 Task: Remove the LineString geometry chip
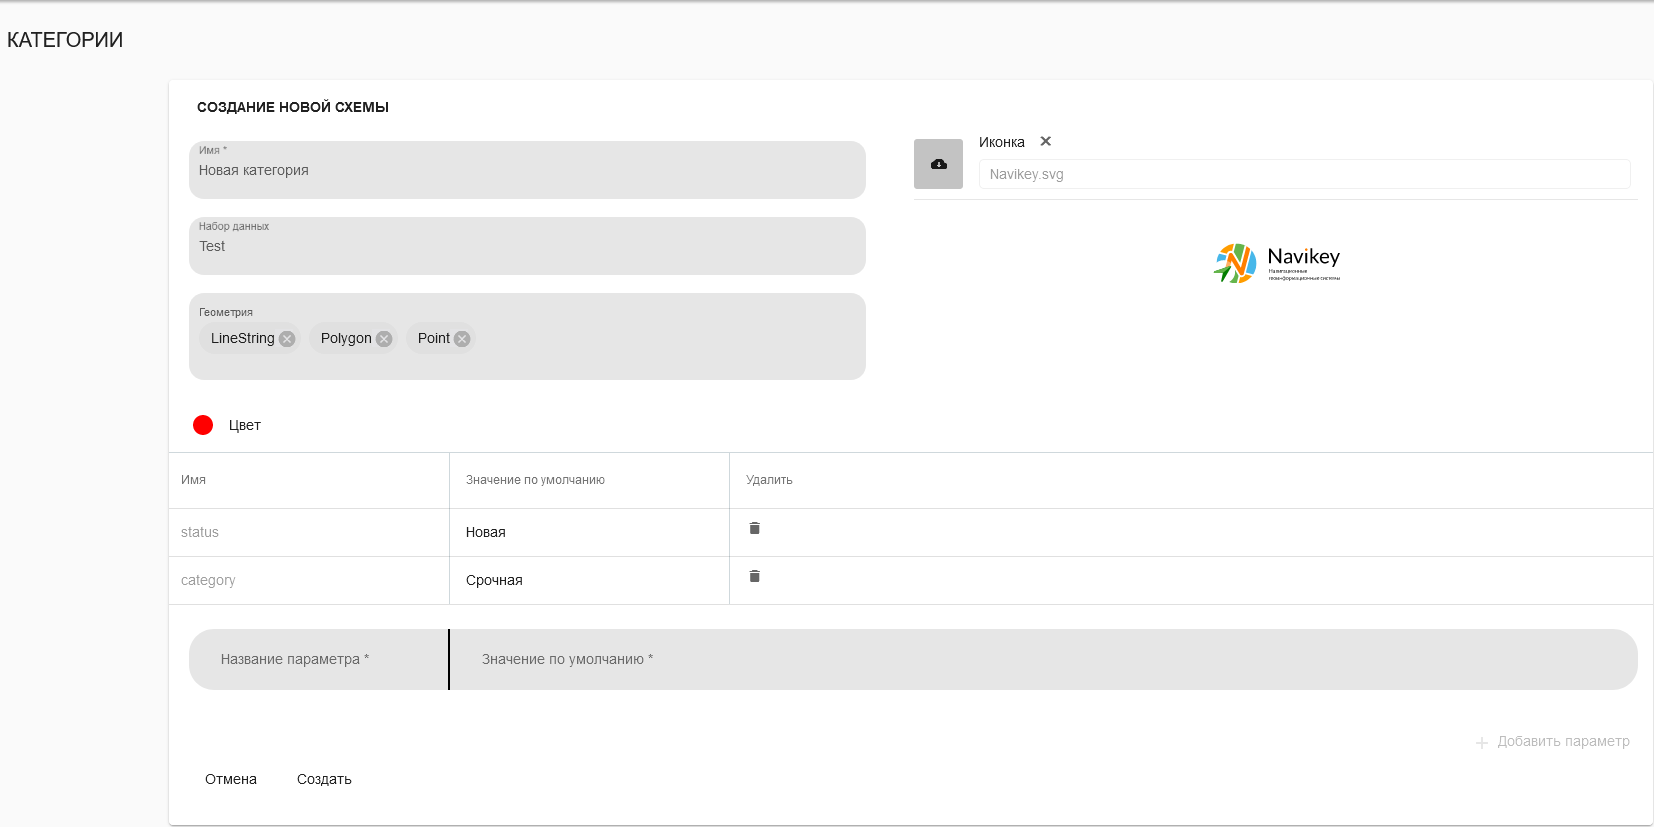(287, 339)
